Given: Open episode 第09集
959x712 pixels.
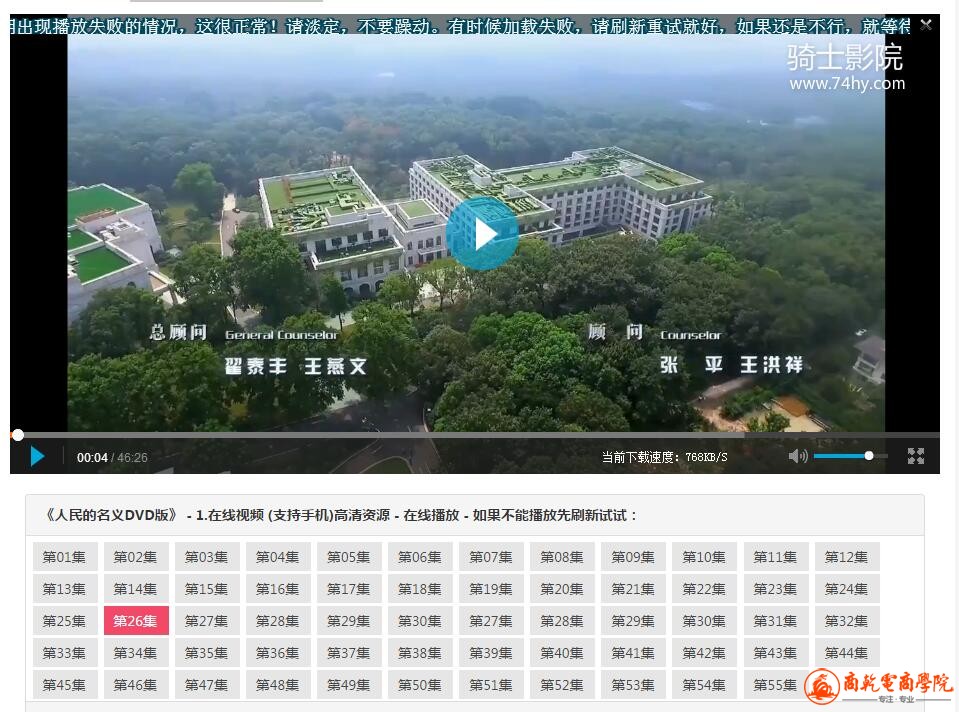Looking at the screenshot, I should [634, 557].
